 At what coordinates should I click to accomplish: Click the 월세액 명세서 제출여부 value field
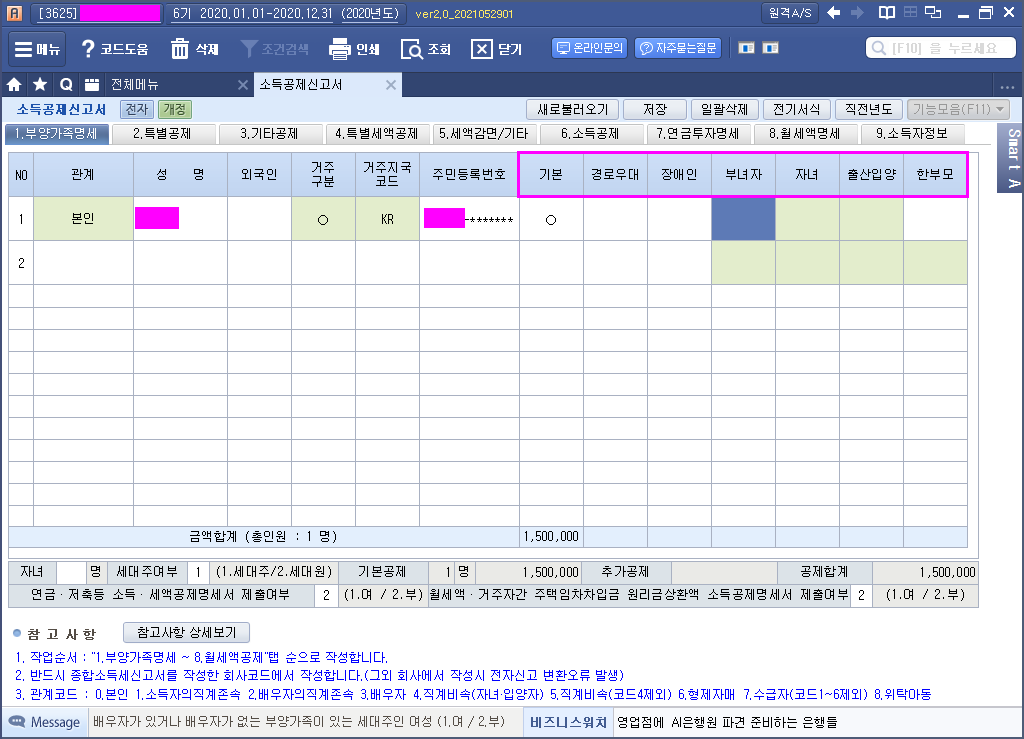point(861,595)
